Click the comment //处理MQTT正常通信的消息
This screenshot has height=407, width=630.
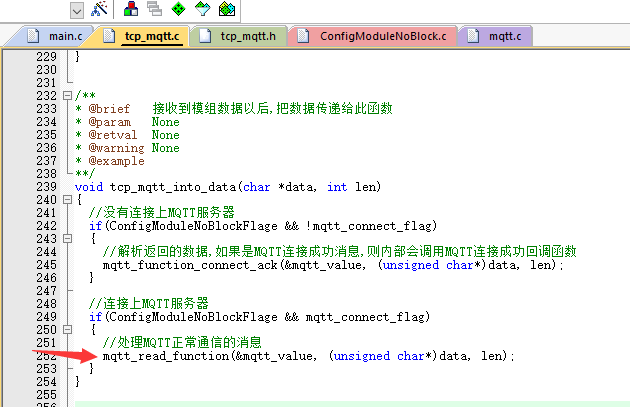(182, 343)
